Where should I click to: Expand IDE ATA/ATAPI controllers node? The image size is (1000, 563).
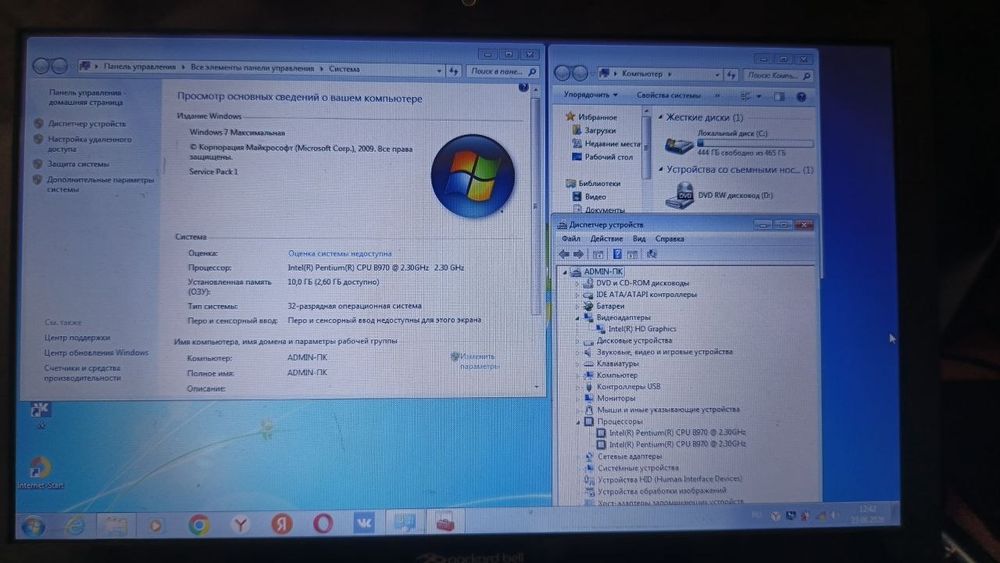tap(578, 295)
